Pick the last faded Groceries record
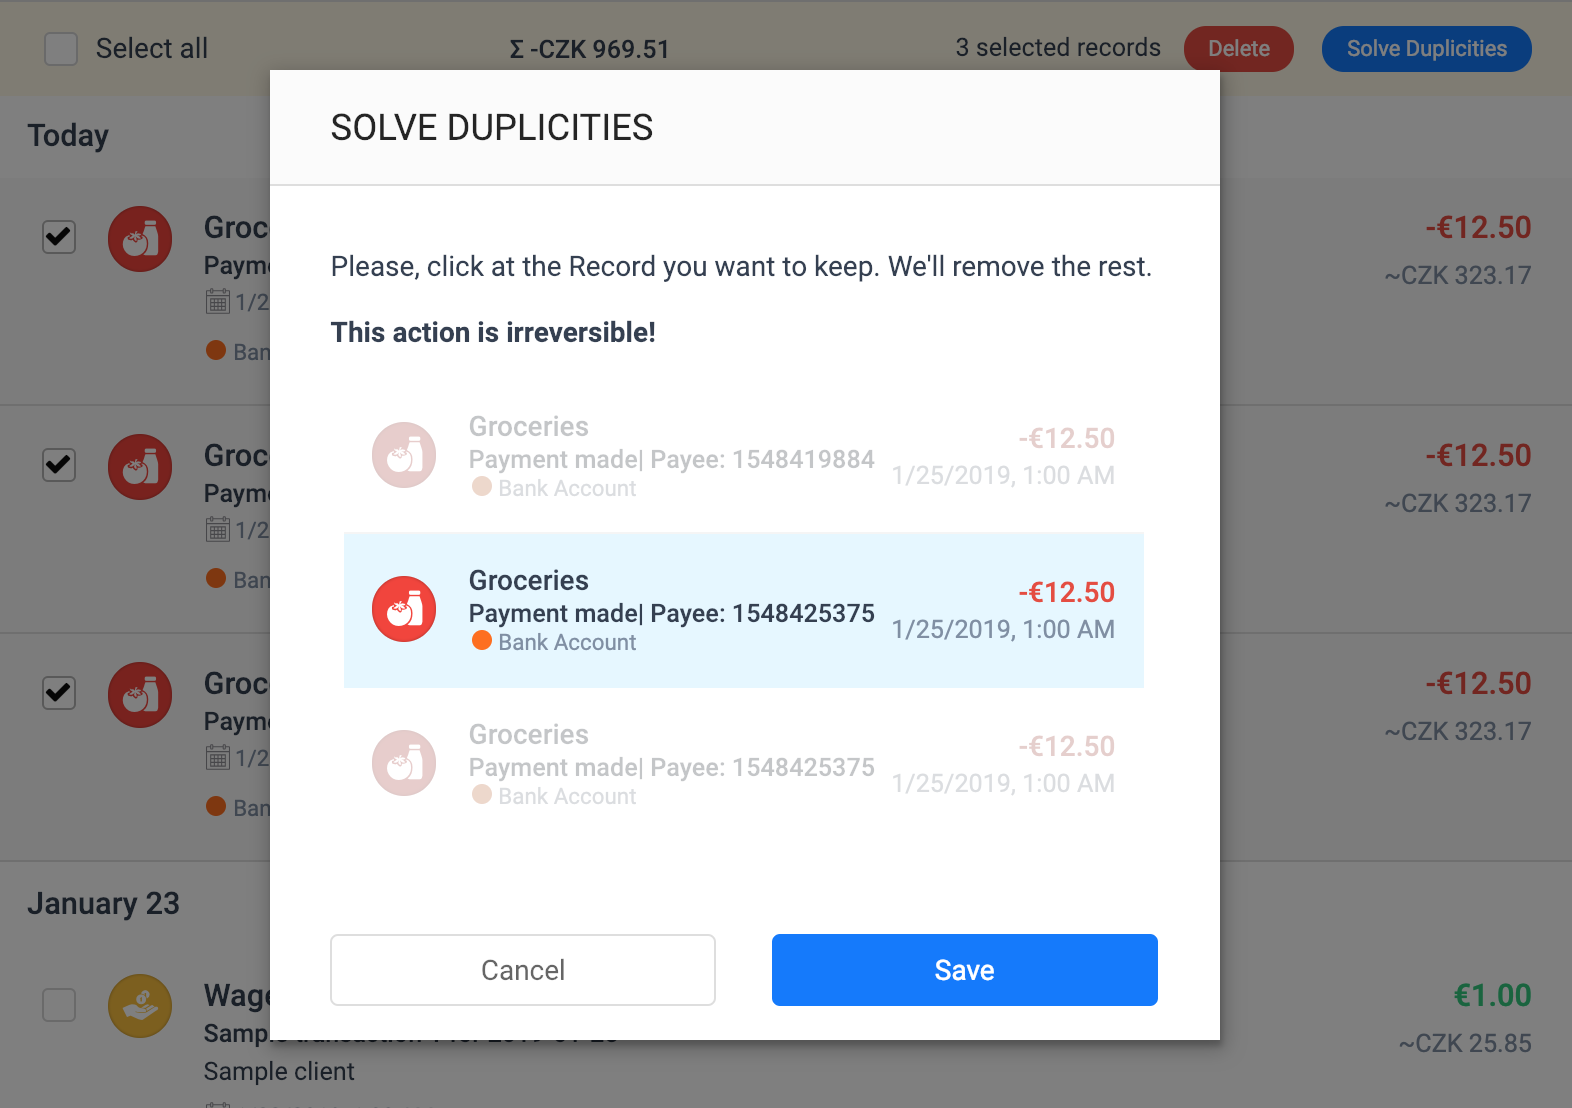 [744, 764]
